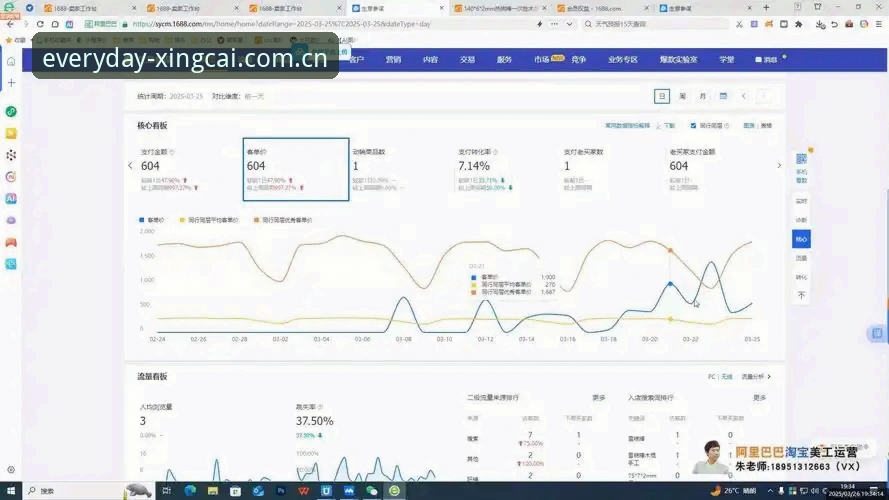Toggle the 客单价 blue legend series
Screen dimensions: 889x500
tap(151, 220)
